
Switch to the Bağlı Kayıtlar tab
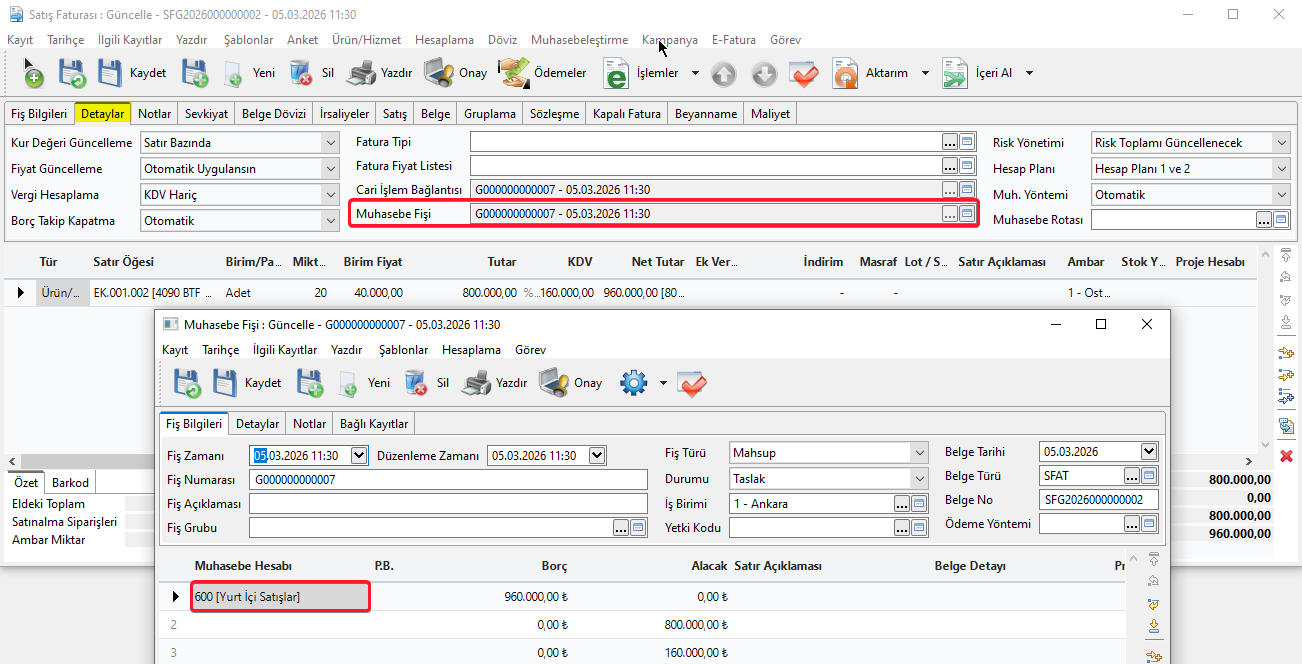(x=373, y=424)
